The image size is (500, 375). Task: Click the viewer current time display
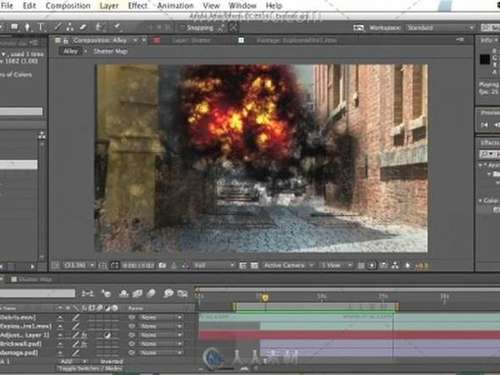click(138, 266)
